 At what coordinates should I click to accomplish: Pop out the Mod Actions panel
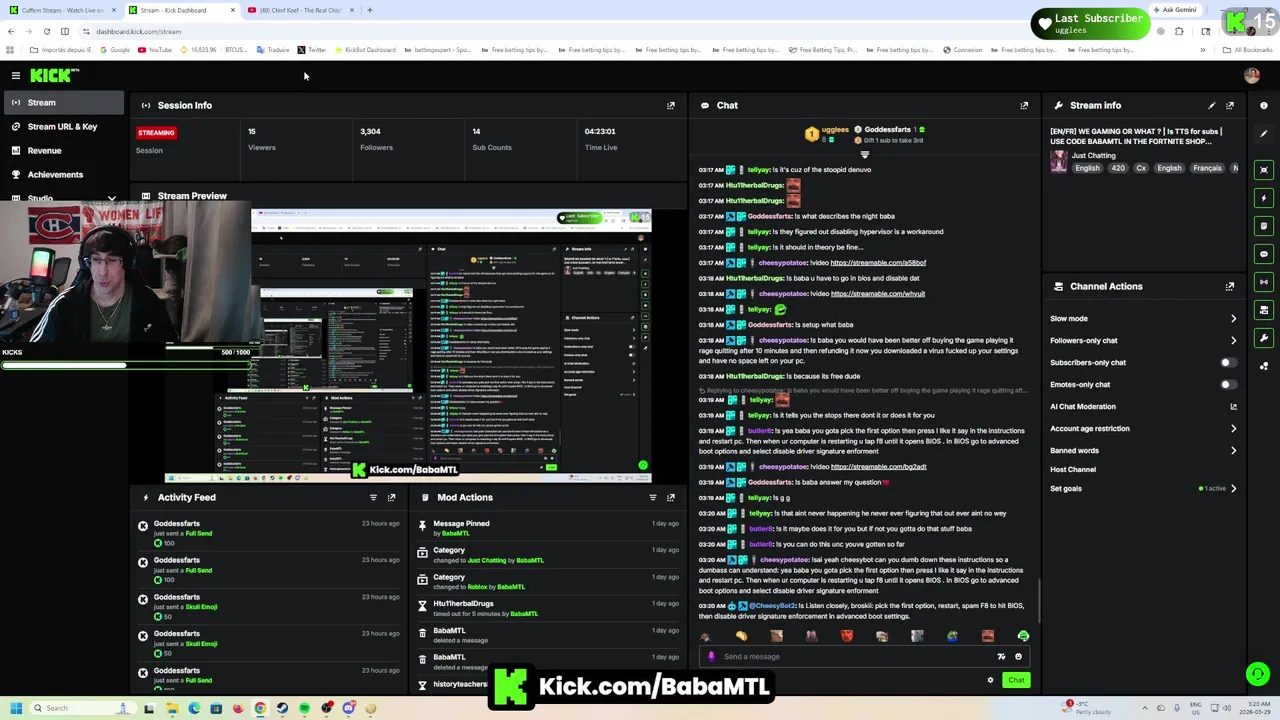click(x=671, y=497)
